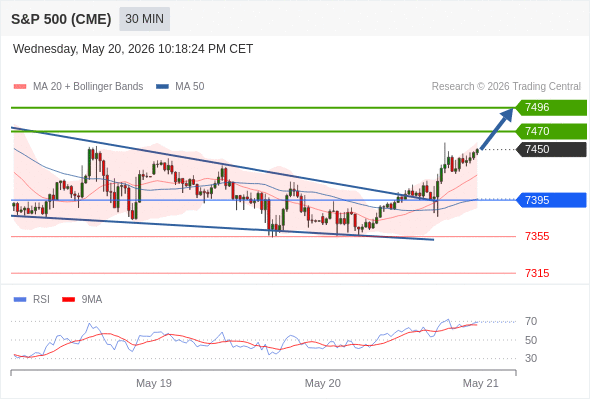Click the blue upward forecast arrow

(497, 129)
